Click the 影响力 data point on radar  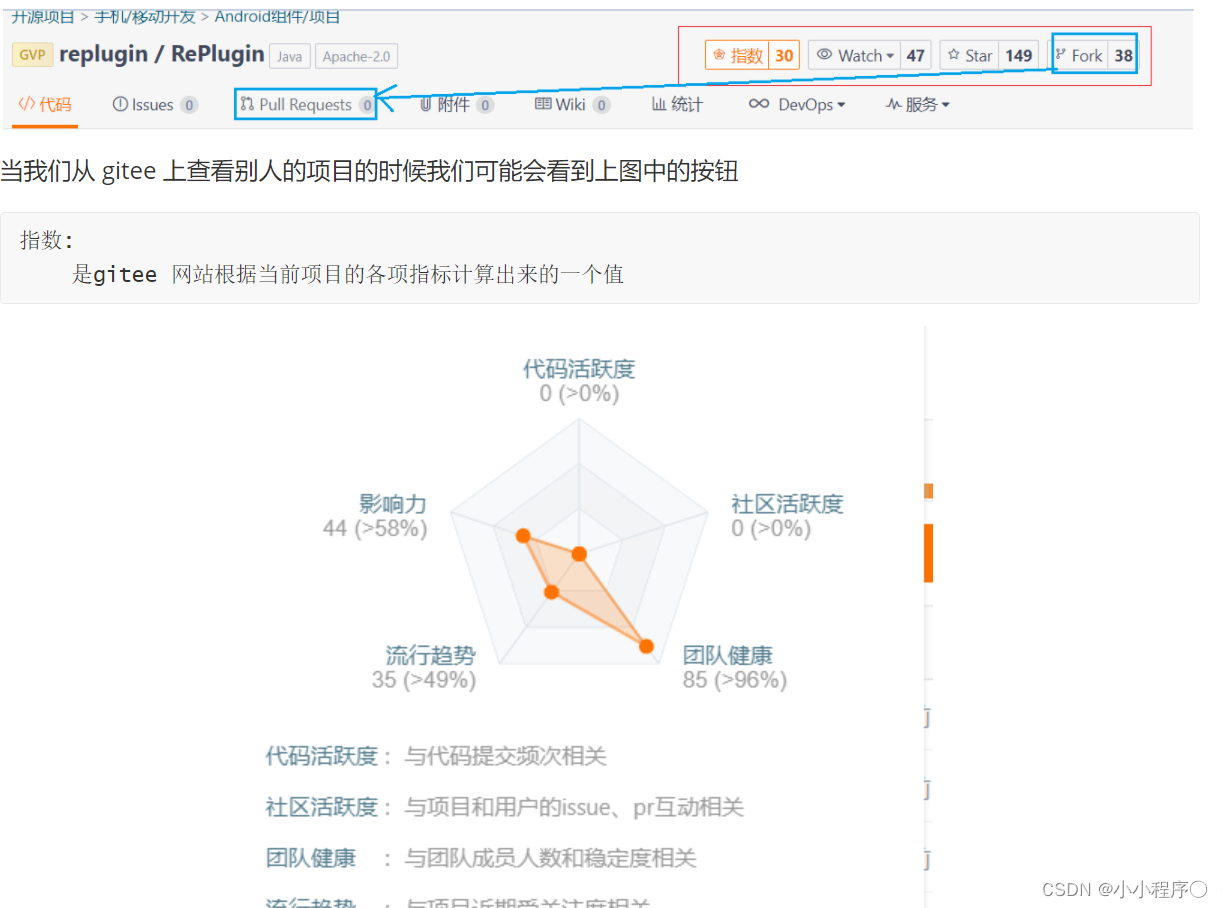click(x=522, y=536)
